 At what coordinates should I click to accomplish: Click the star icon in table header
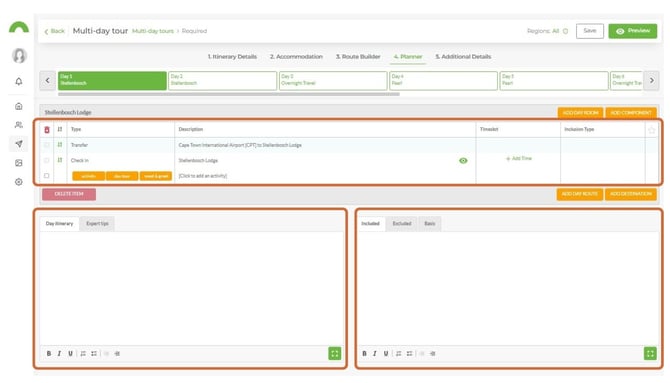[x=652, y=130]
